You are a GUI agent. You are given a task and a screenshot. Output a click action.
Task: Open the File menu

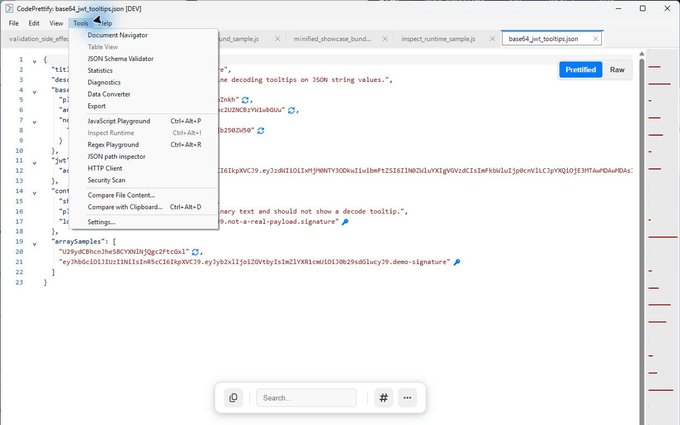[x=13, y=23]
